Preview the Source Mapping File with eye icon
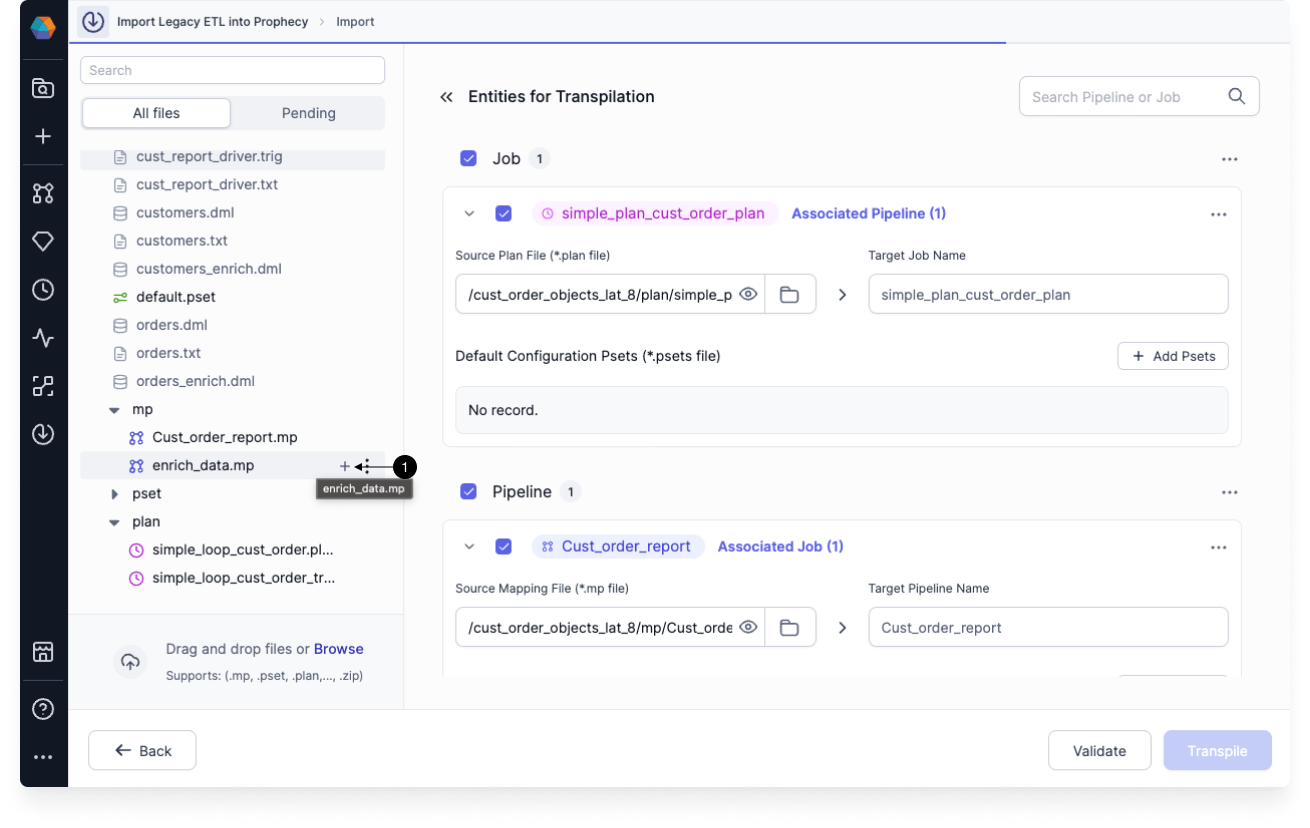The height and width of the screenshot is (828, 1310). pyautogui.click(x=748, y=627)
